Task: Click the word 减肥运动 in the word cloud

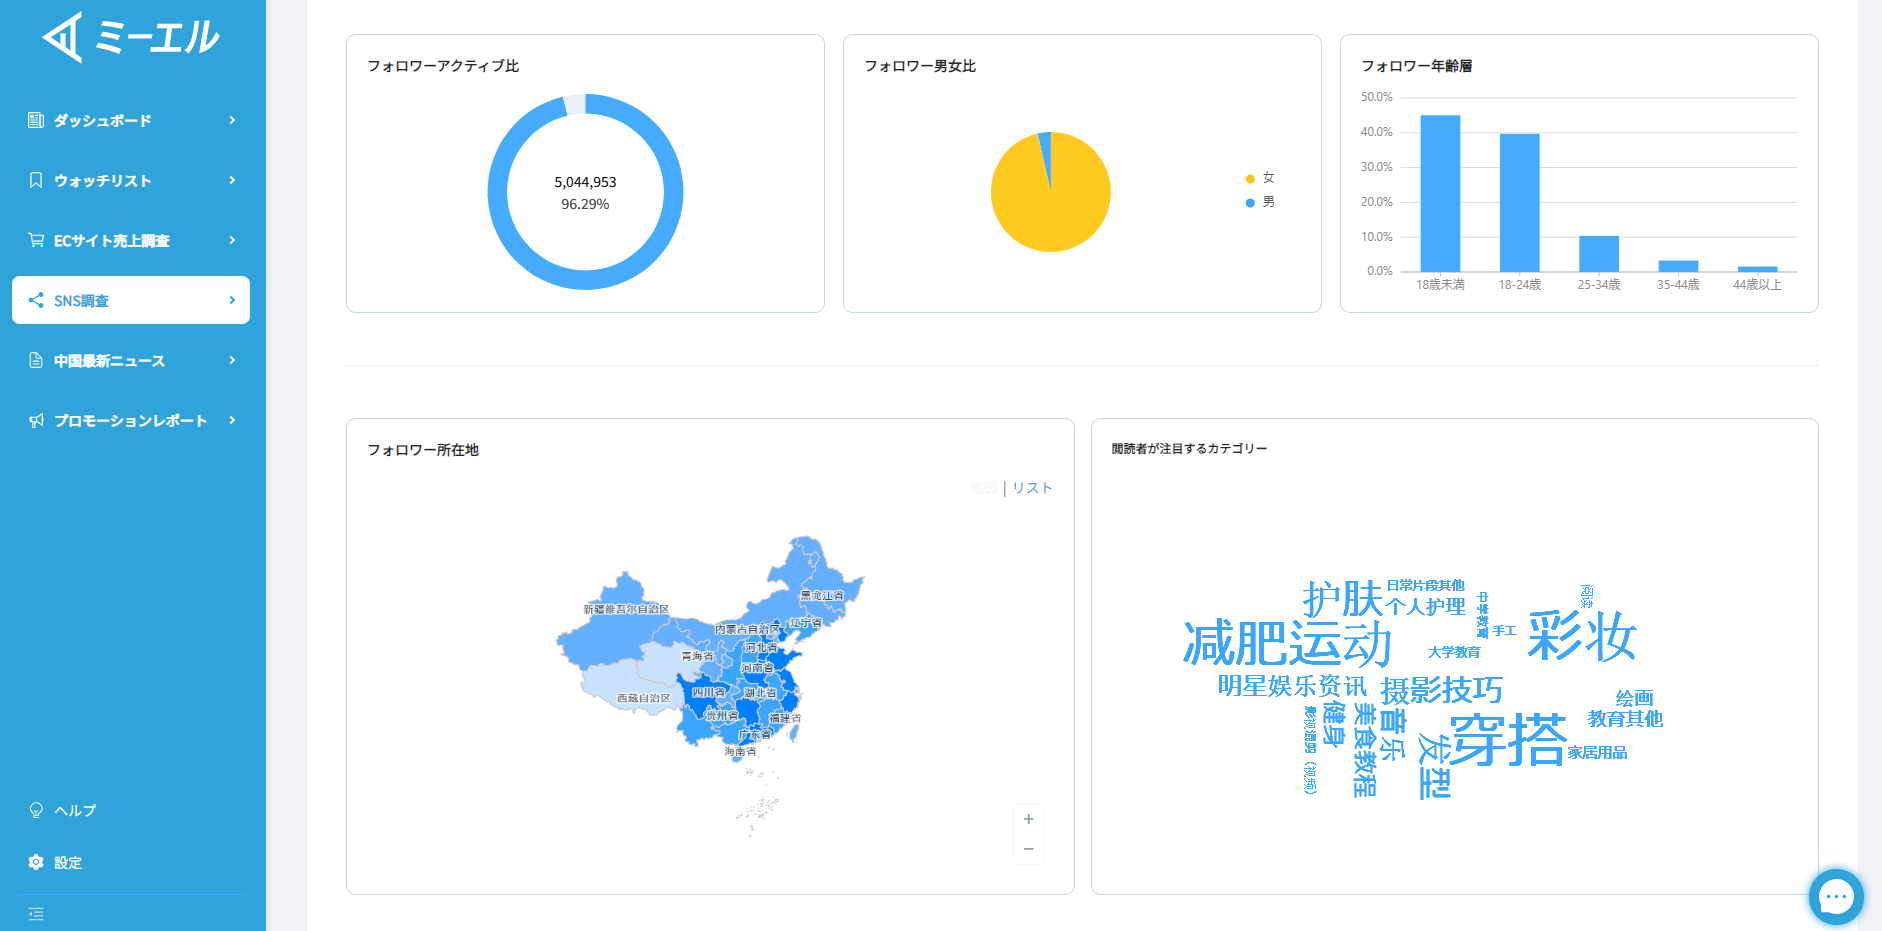Action: click(x=1287, y=643)
